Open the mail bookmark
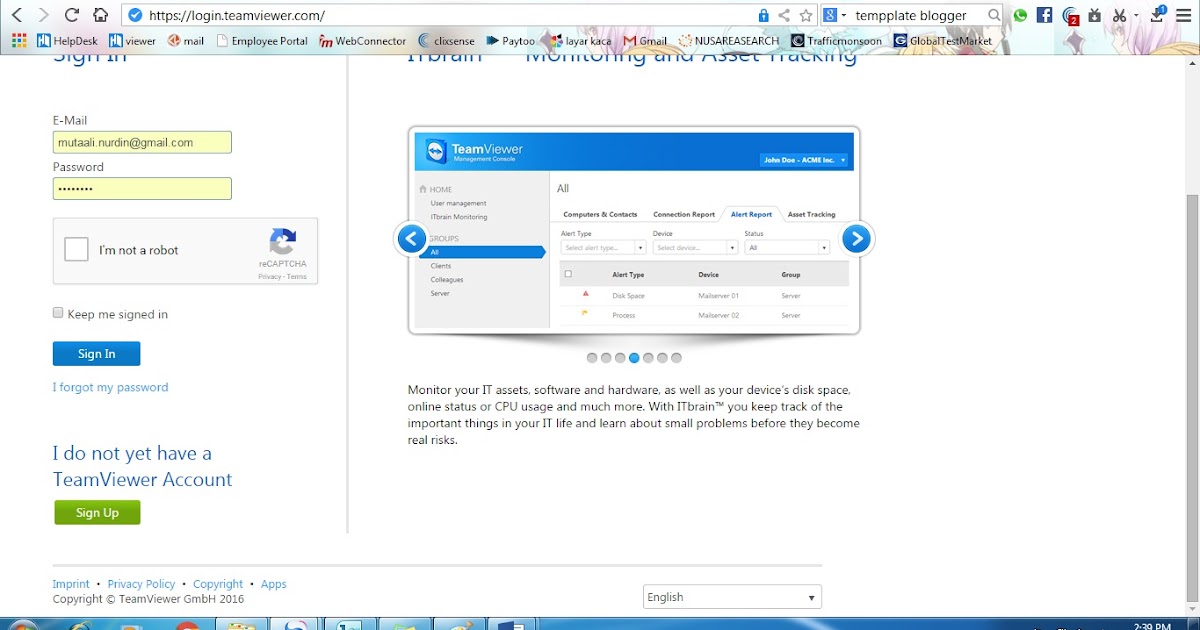Viewport: 1200px width, 630px height. tap(186, 41)
